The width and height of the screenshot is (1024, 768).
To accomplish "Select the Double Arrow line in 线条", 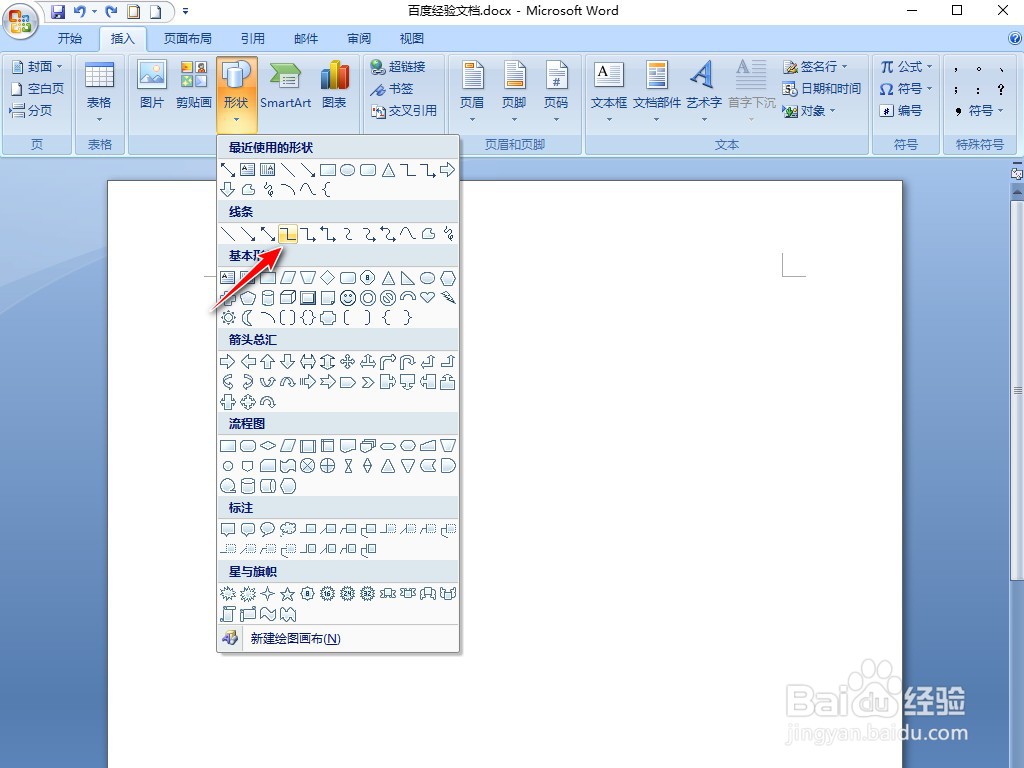I will pyautogui.click(x=268, y=233).
